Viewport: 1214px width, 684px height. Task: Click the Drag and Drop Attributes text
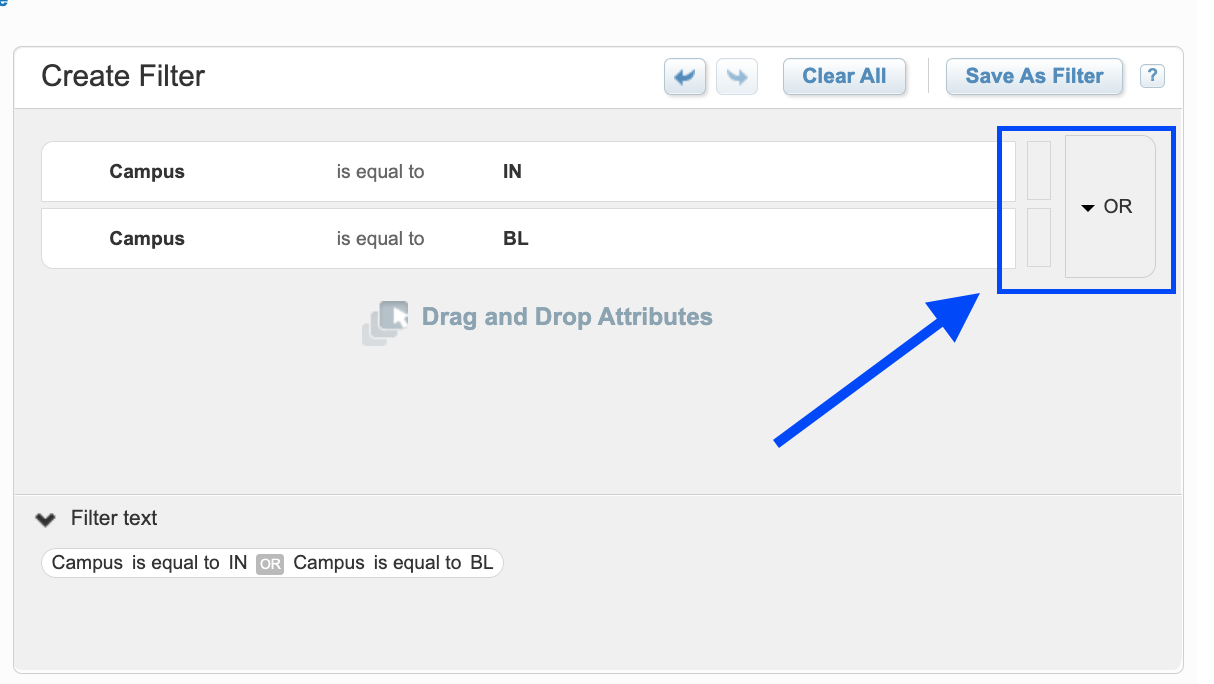[x=567, y=317]
